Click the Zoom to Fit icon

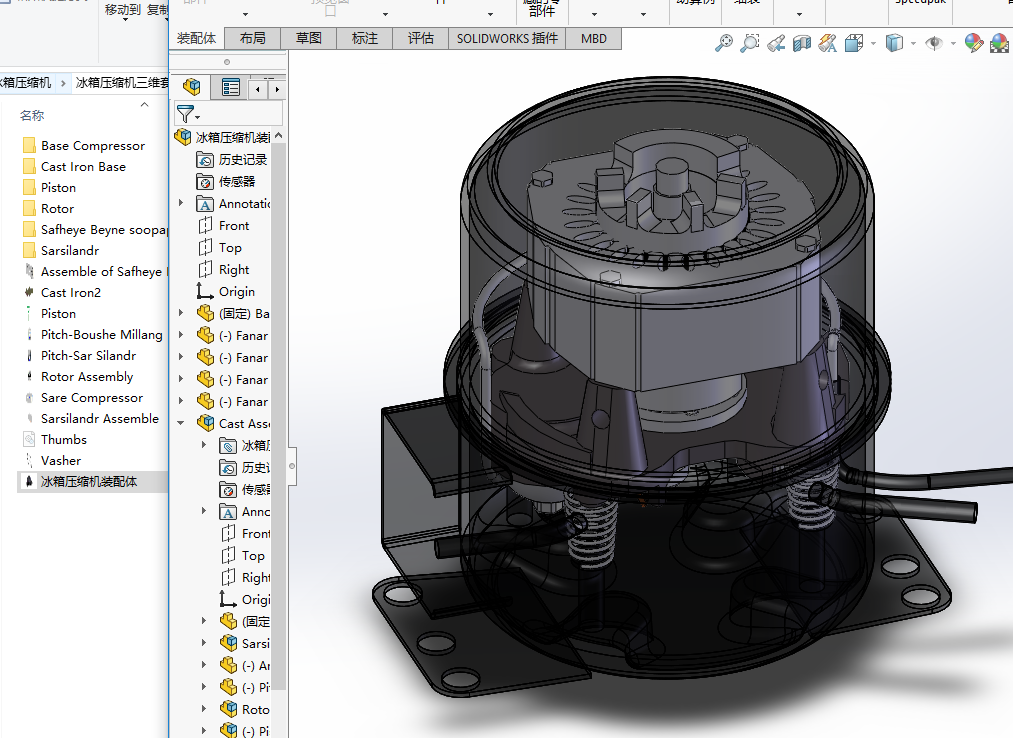[724, 43]
